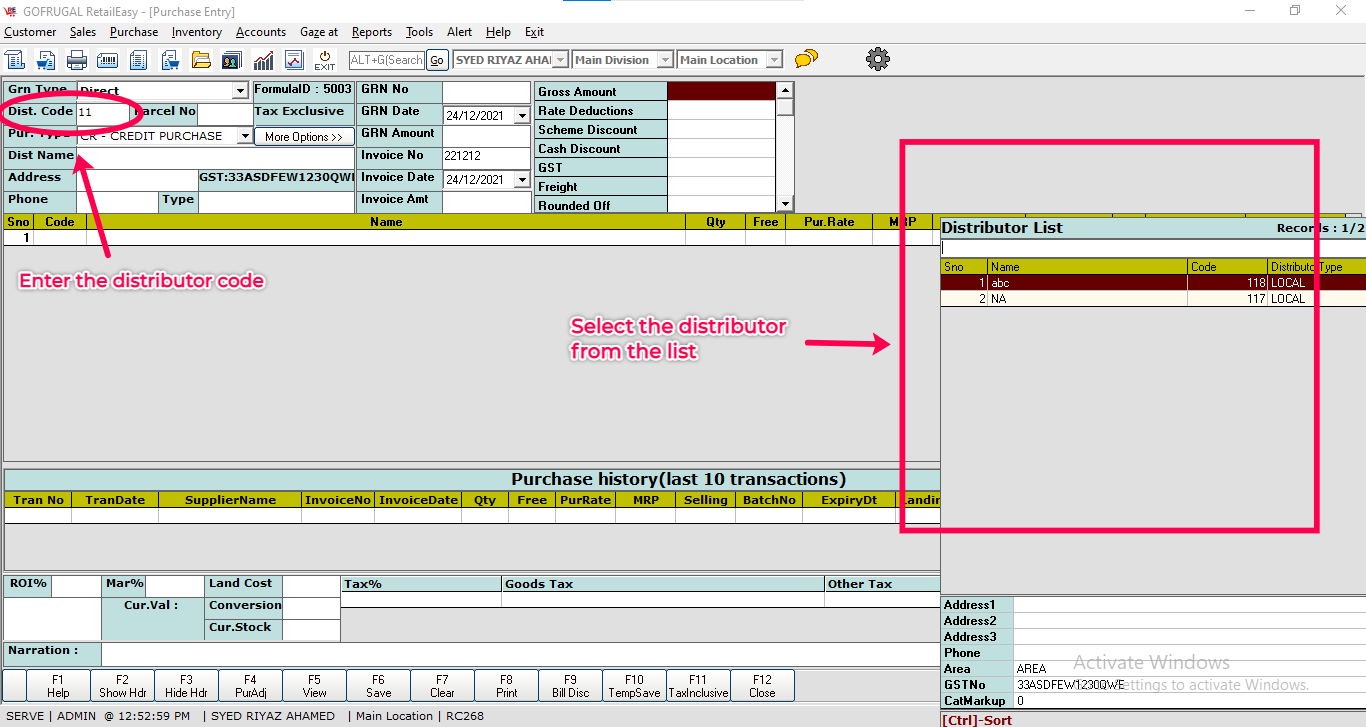This screenshot has height=727, width=1366.
Task: Click the Invoice No field showing 221212
Action: tap(486, 157)
